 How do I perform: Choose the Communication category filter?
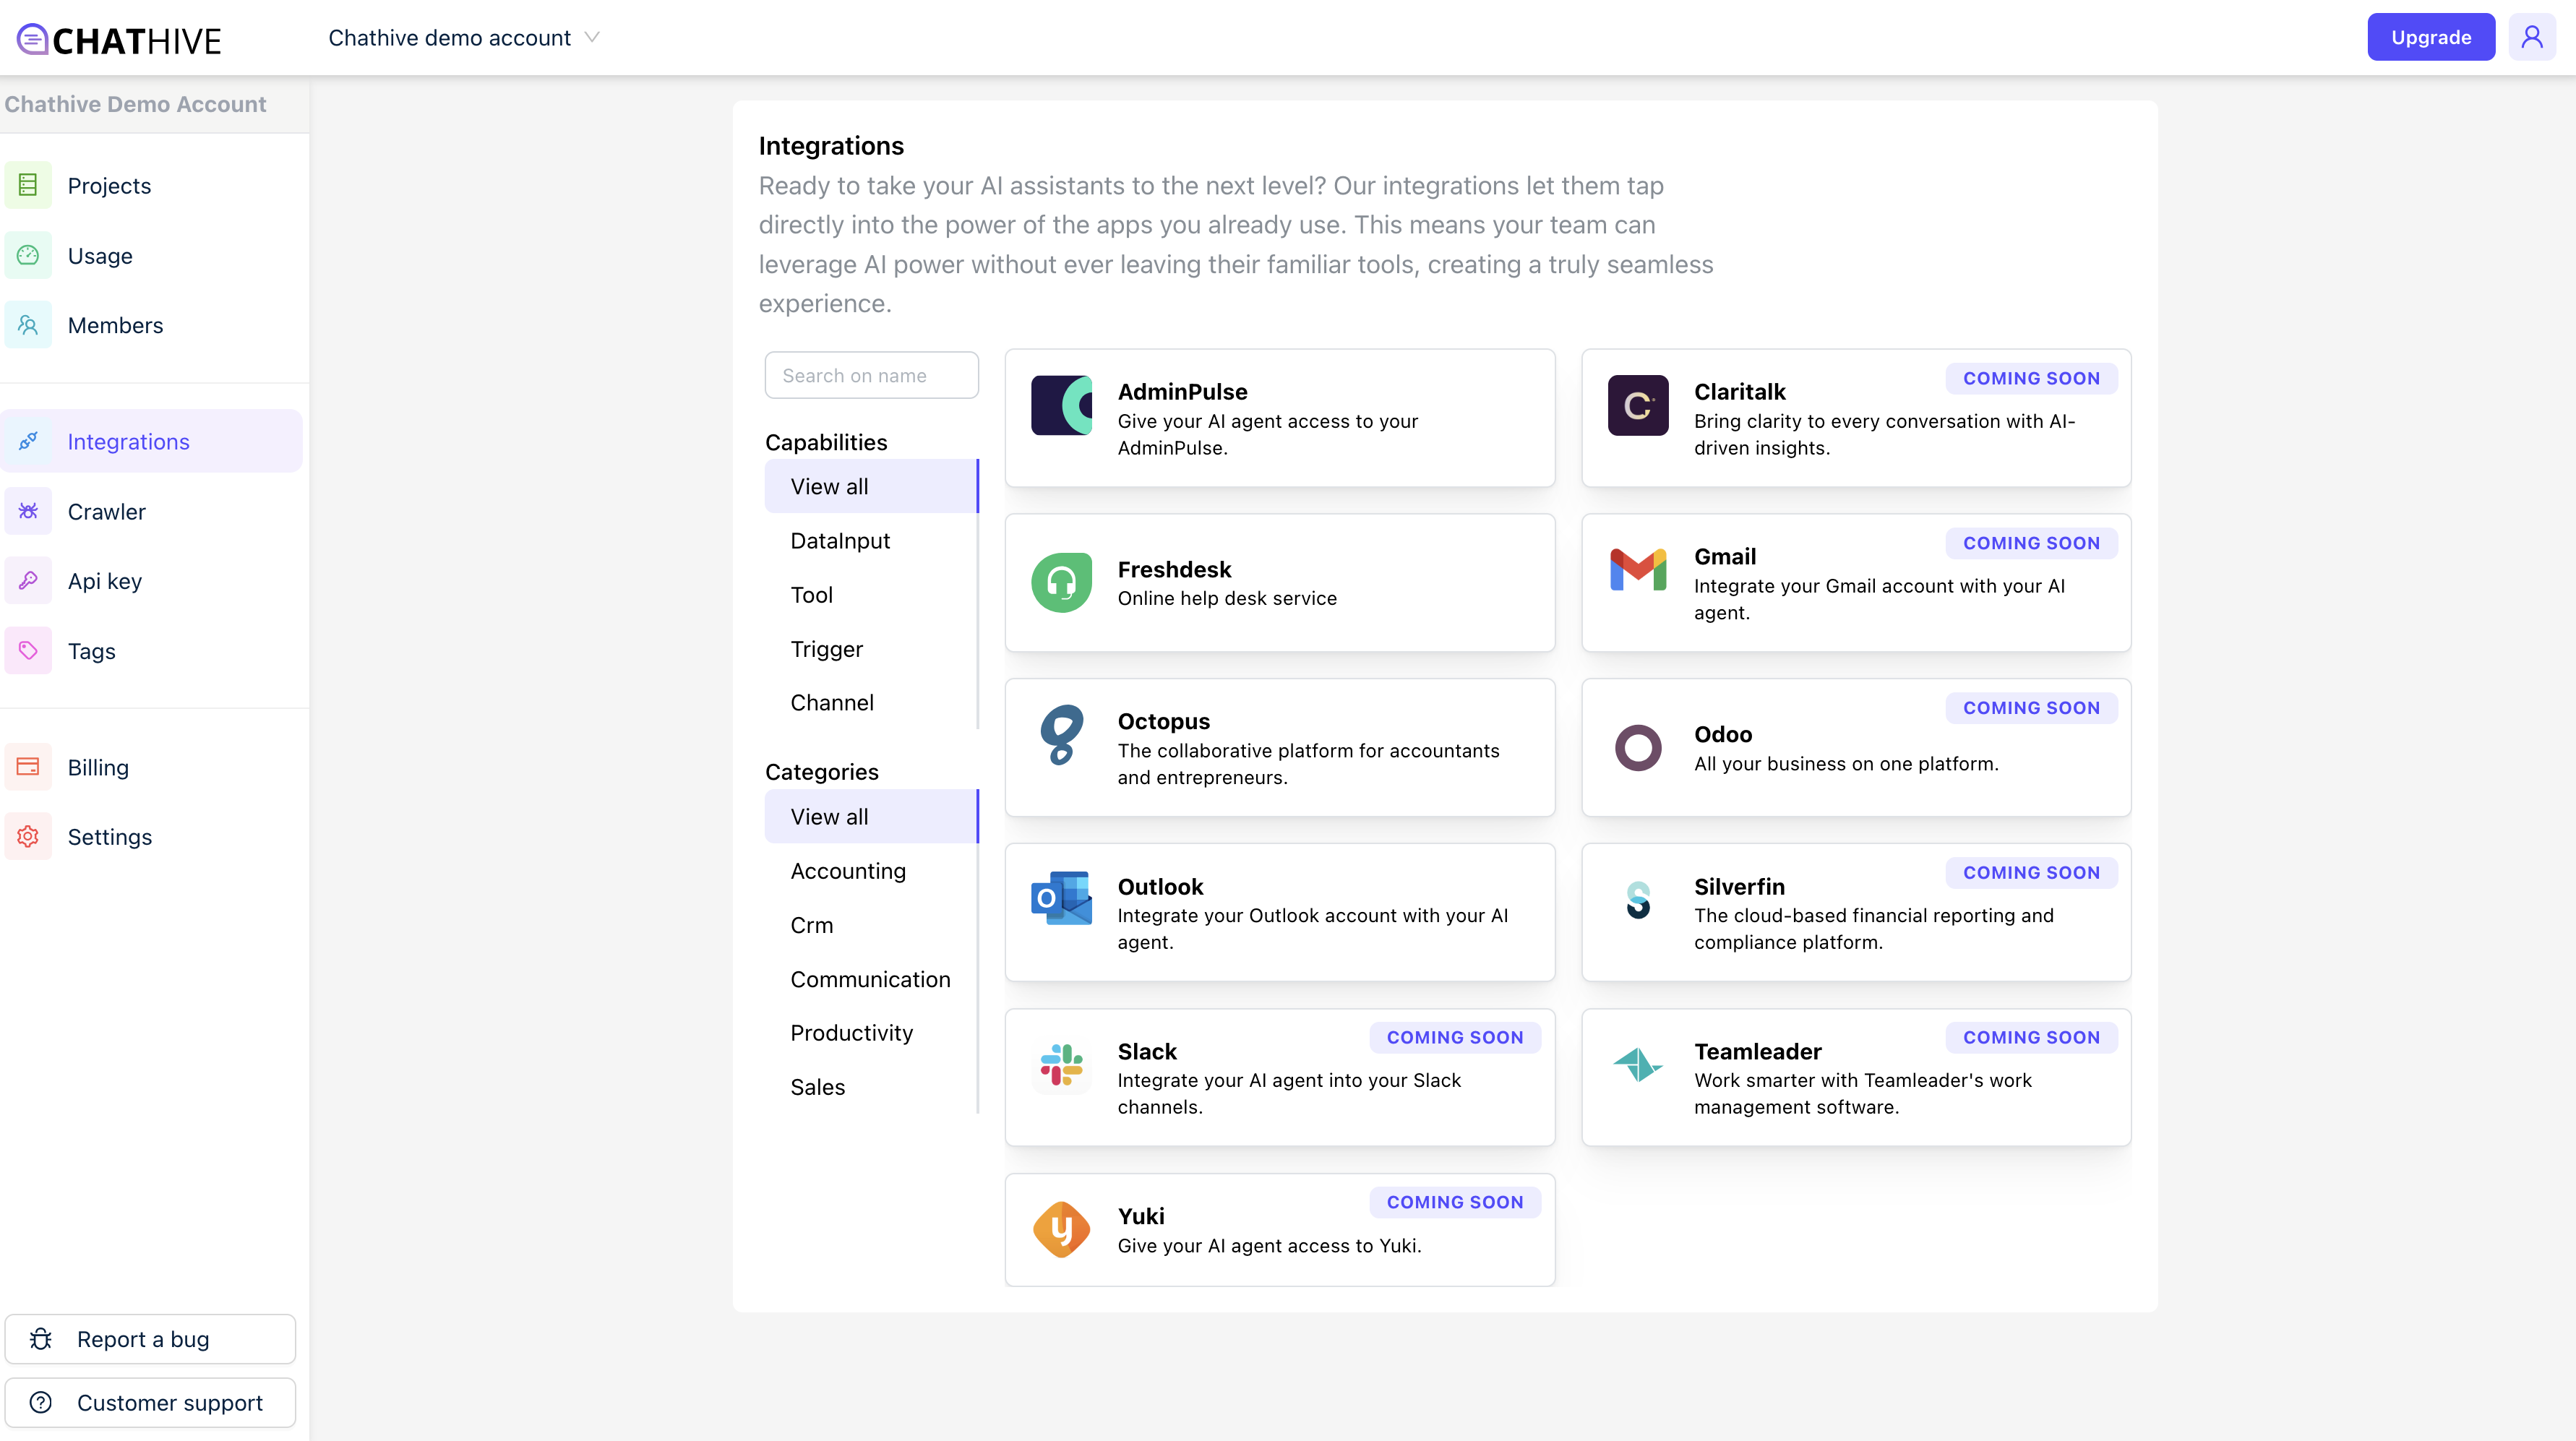coord(870,979)
